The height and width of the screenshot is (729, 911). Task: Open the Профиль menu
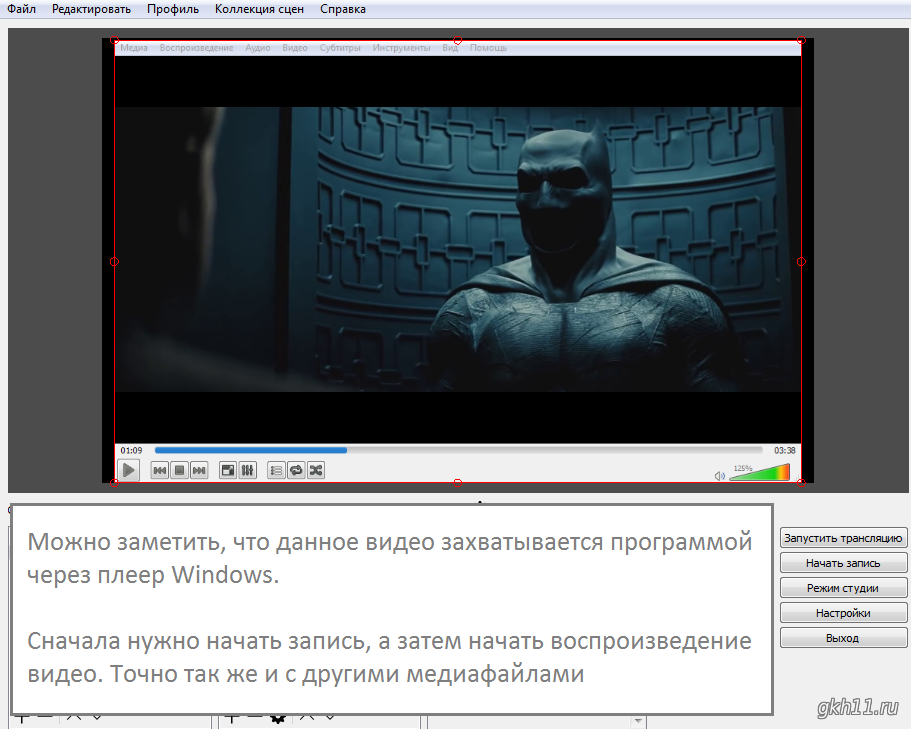coord(173,9)
